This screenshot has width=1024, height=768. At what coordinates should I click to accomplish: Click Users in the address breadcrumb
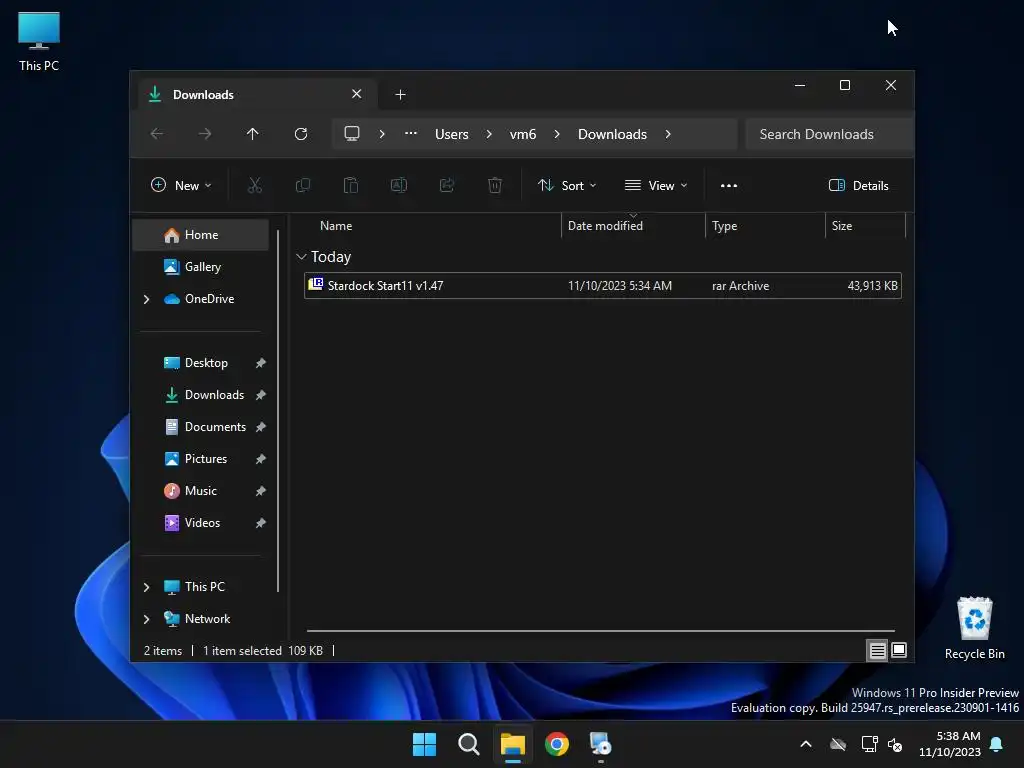tap(452, 134)
